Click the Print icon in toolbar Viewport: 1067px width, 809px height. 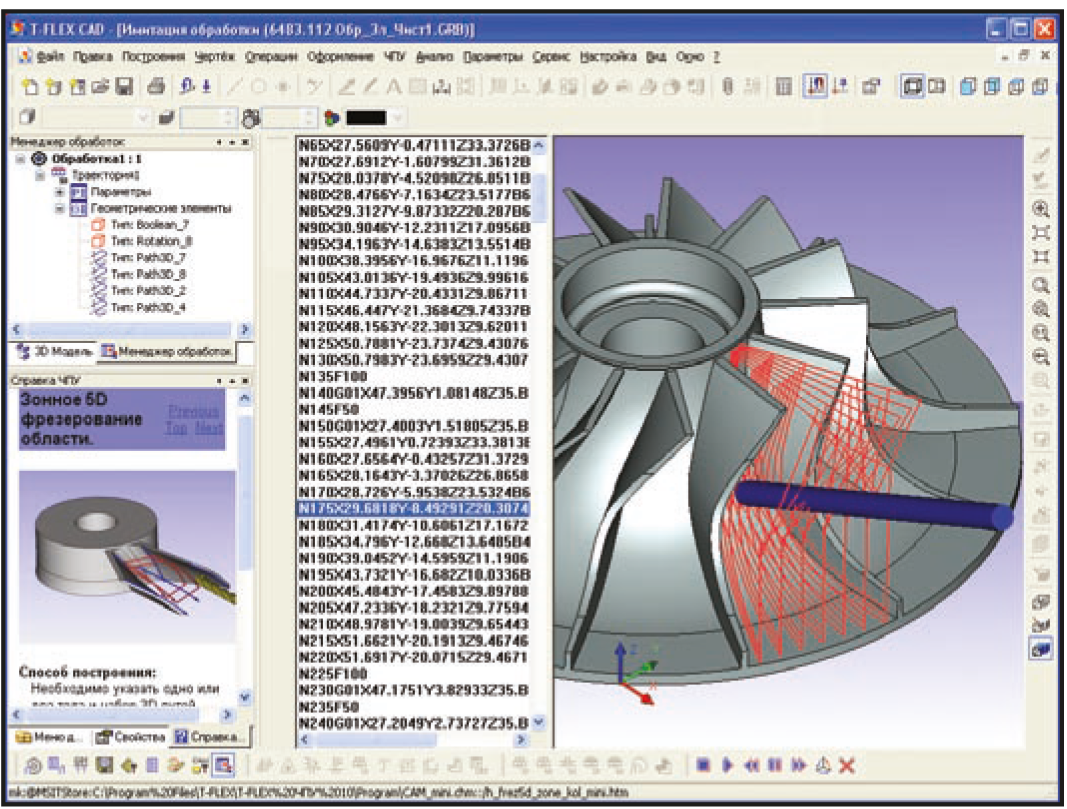point(156,86)
